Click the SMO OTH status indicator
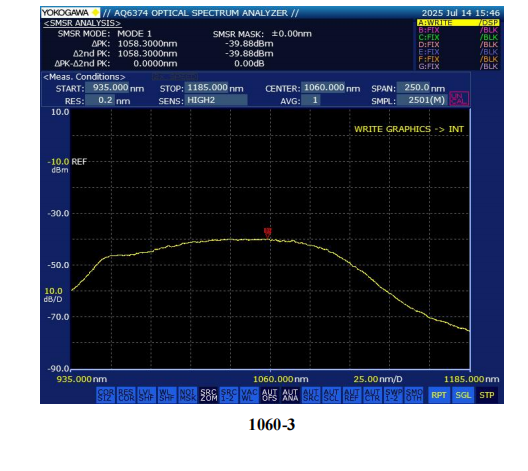This screenshot has width=528, height=471. [414, 395]
